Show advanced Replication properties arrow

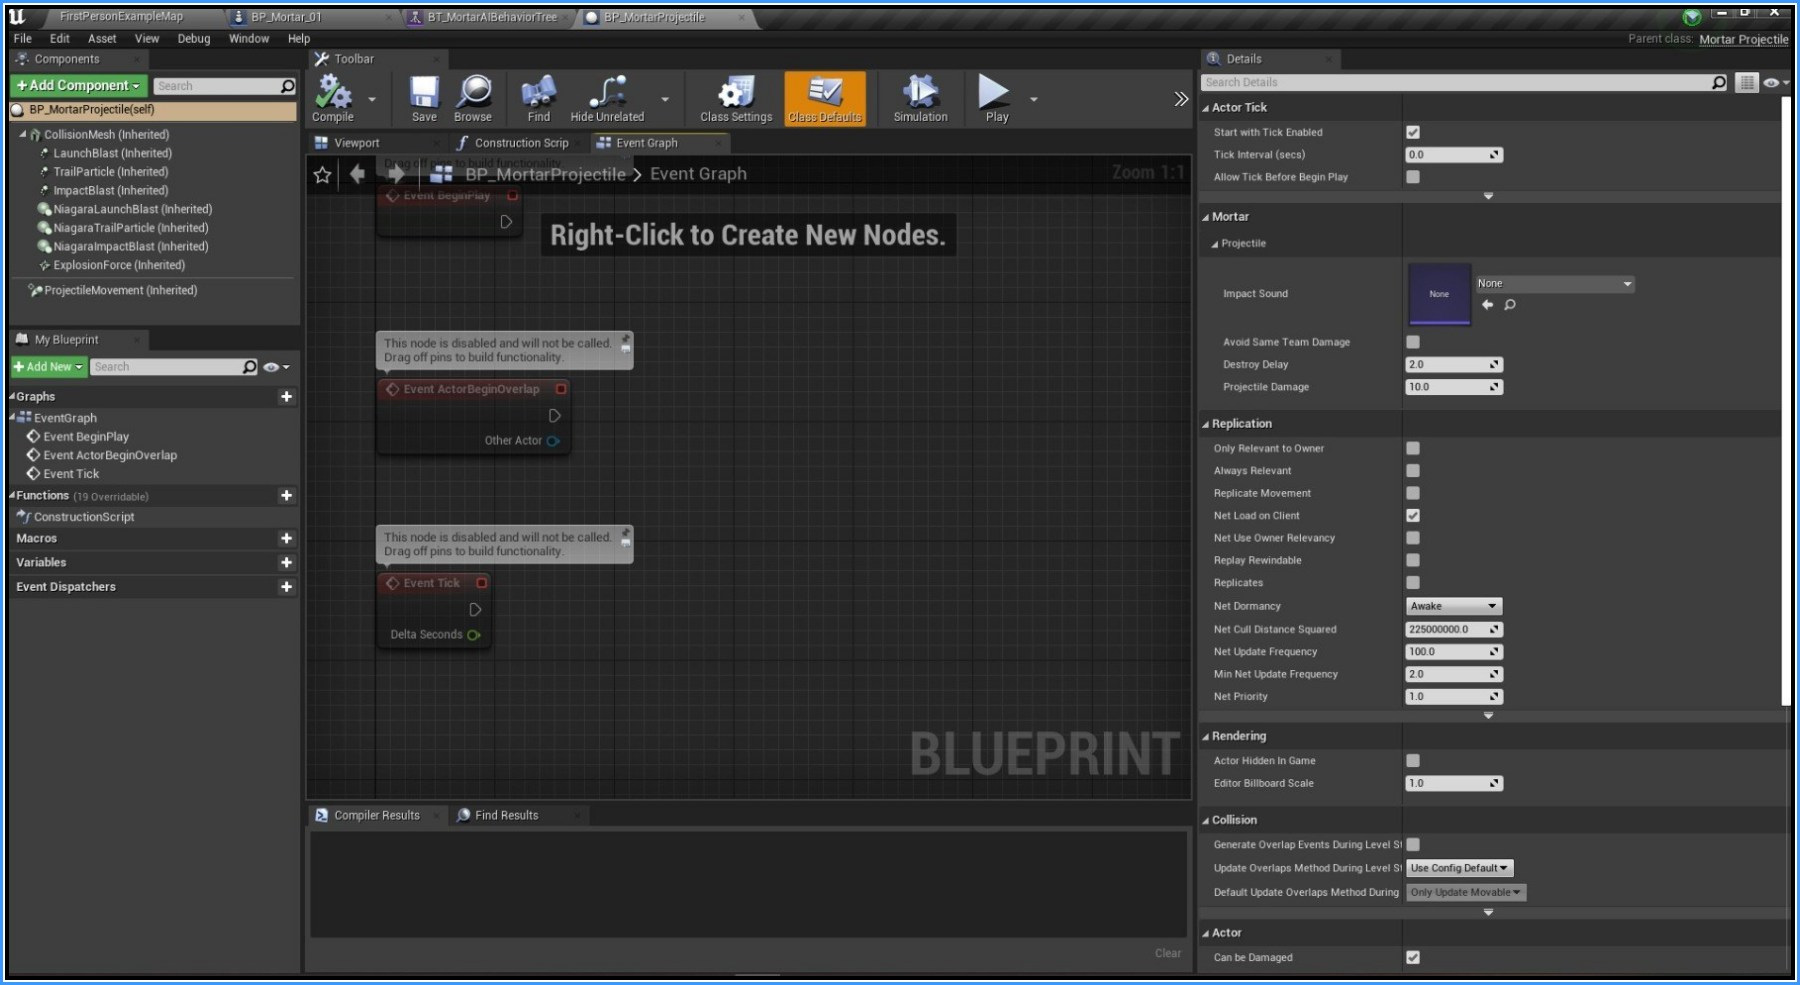click(x=1488, y=716)
